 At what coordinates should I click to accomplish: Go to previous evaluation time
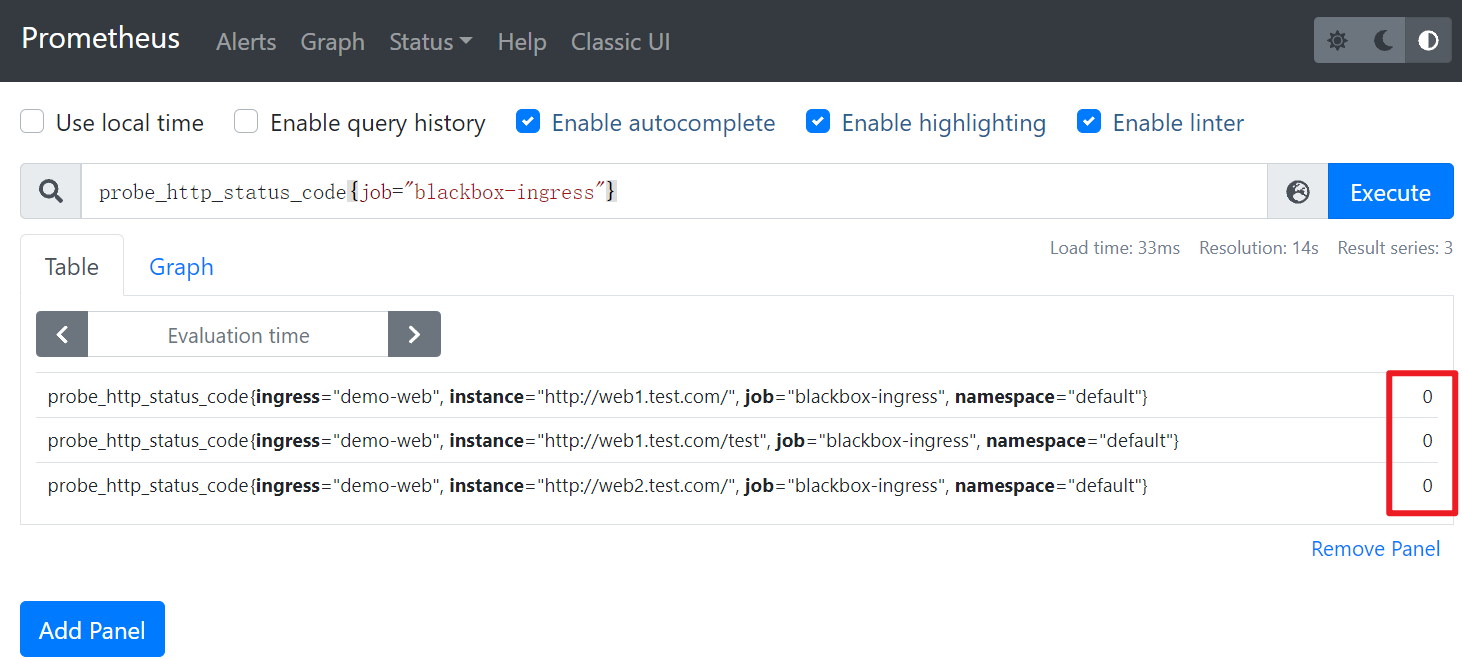click(62, 335)
